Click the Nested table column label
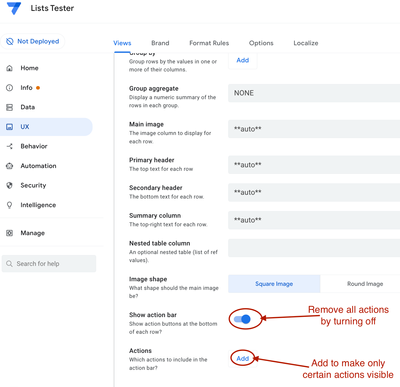The width and height of the screenshot is (400, 387). pyautogui.click(x=160, y=243)
